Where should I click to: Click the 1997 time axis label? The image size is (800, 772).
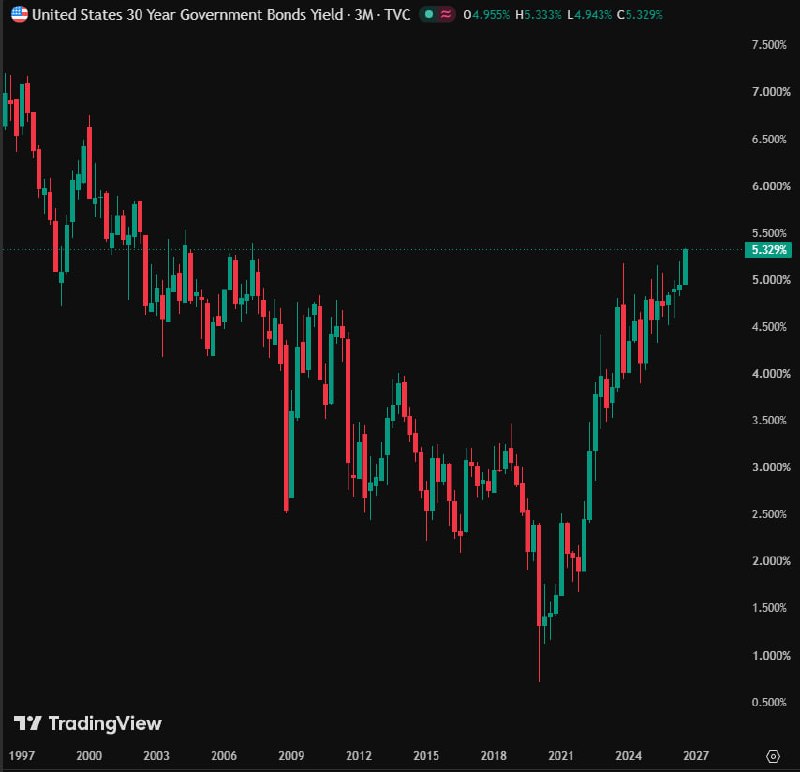pos(22,756)
